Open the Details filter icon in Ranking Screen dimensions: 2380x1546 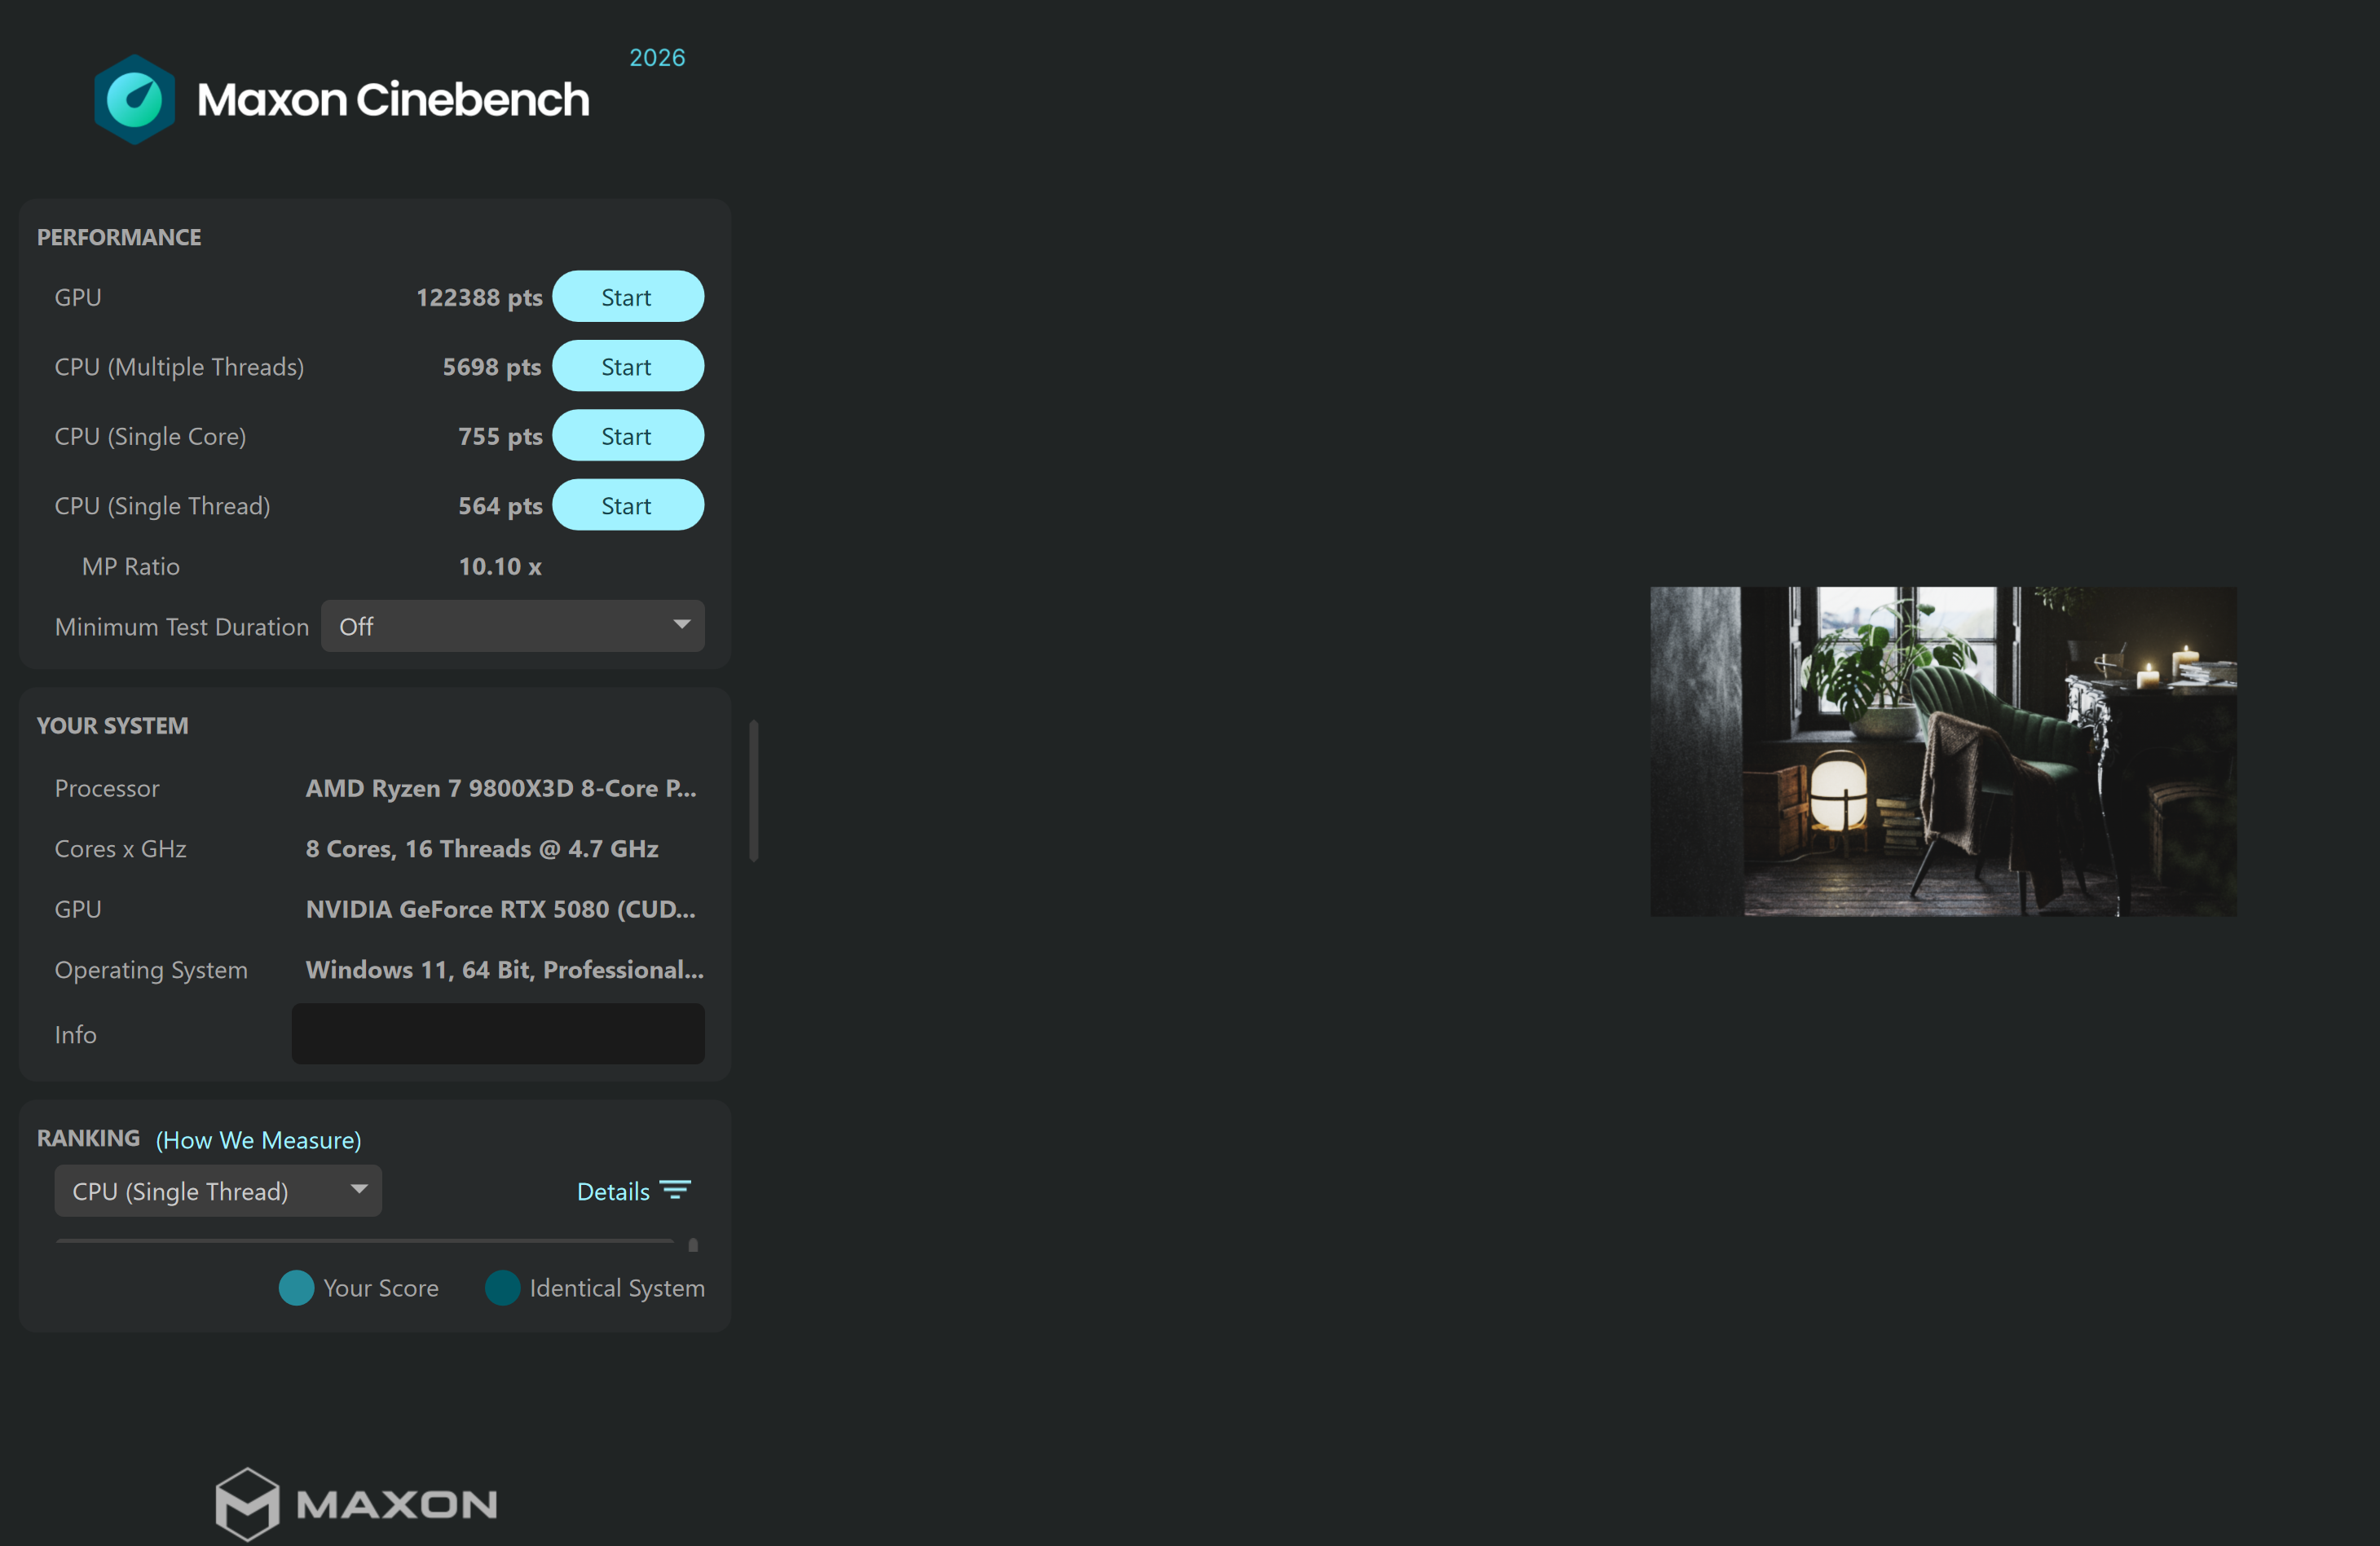676,1190
